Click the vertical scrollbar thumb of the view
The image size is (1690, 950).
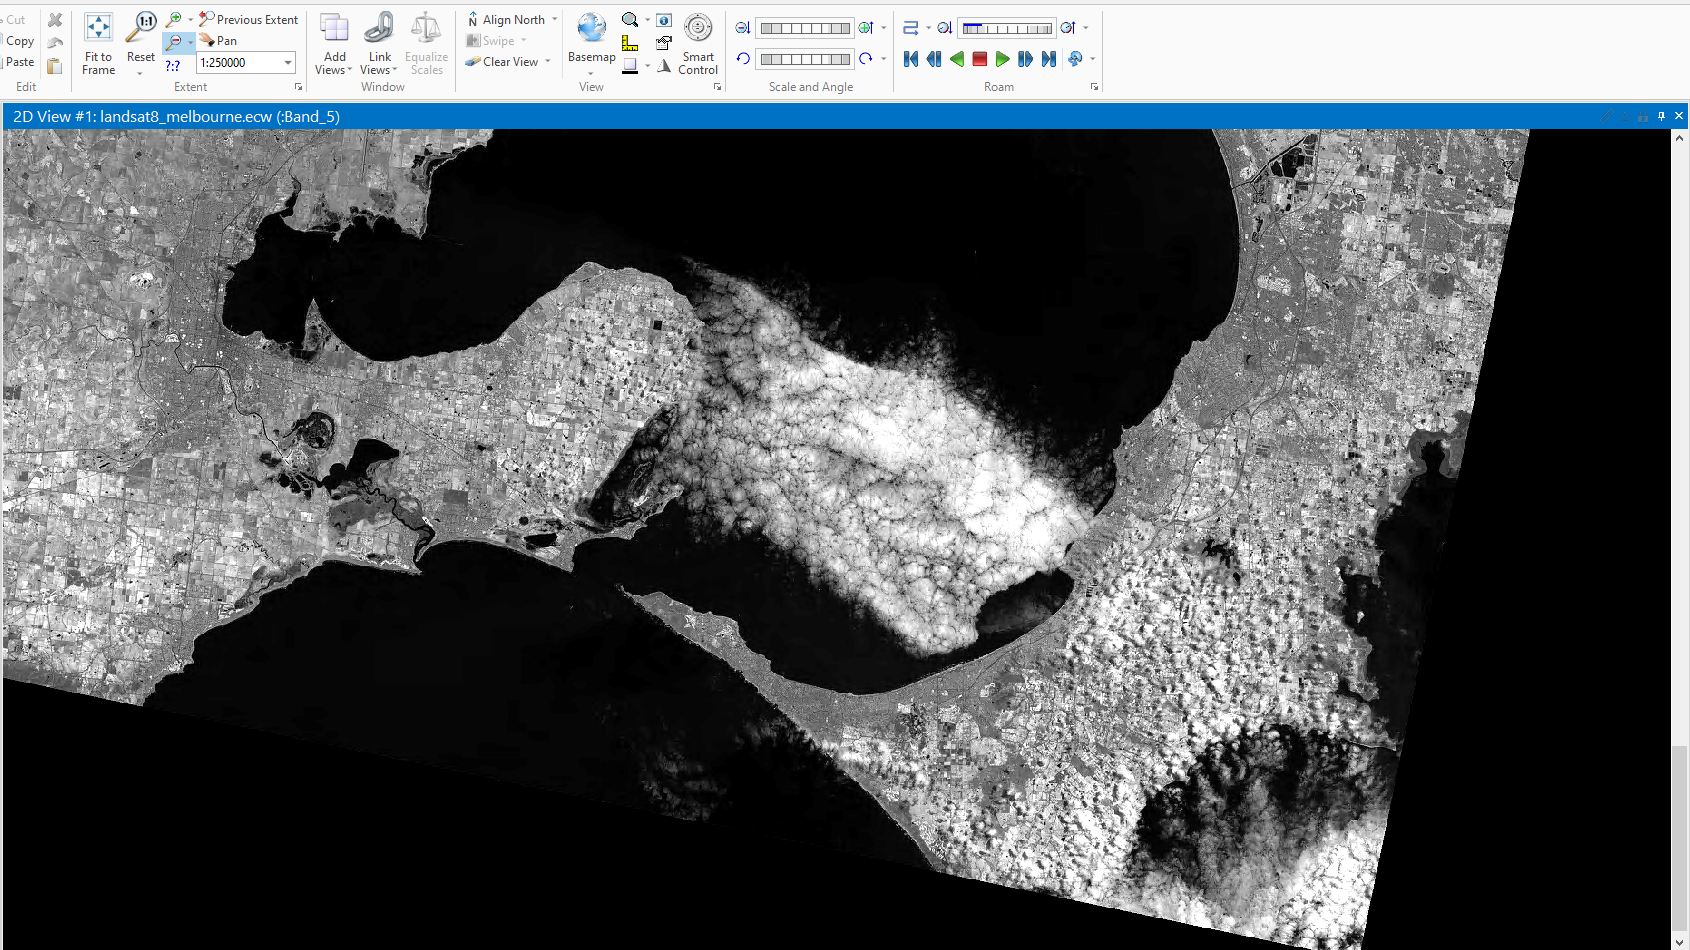coord(1679,836)
